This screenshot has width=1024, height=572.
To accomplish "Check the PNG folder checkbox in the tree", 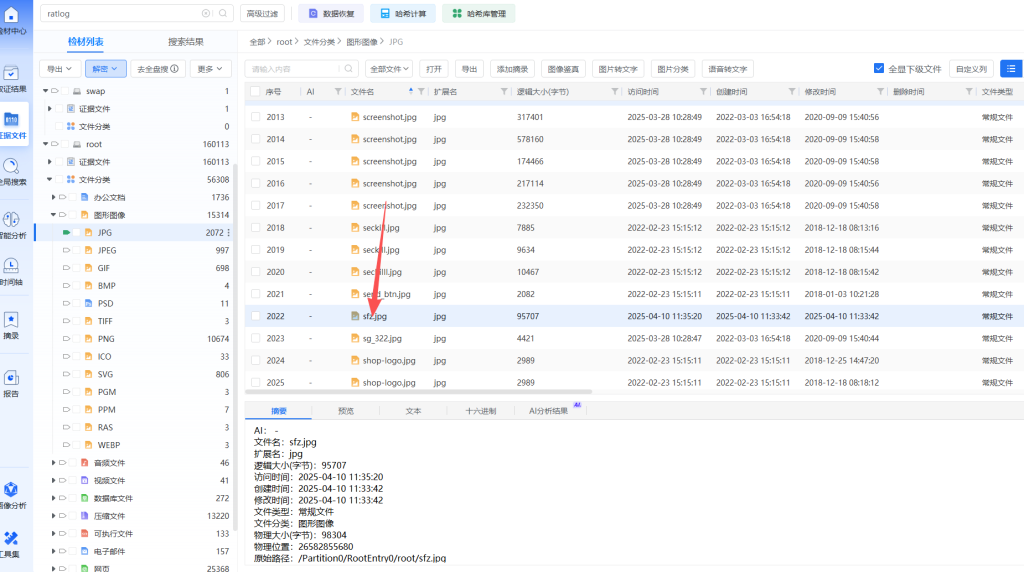I will [x=76, y=339].
